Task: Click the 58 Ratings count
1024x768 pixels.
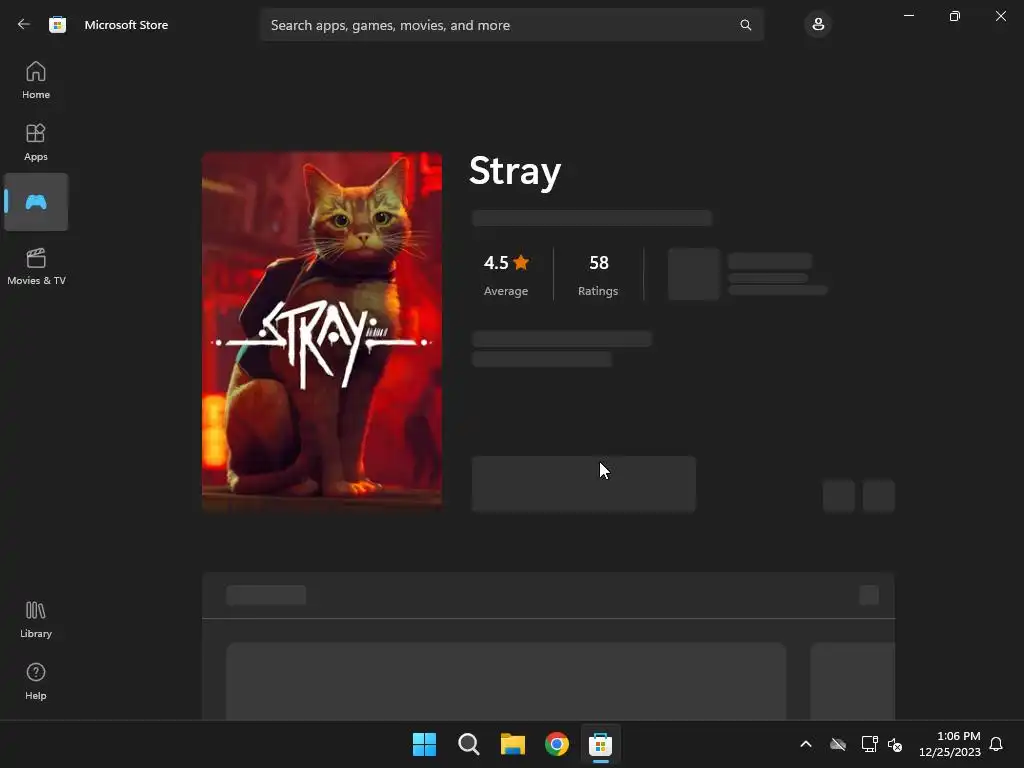Action: click(598, 275)
